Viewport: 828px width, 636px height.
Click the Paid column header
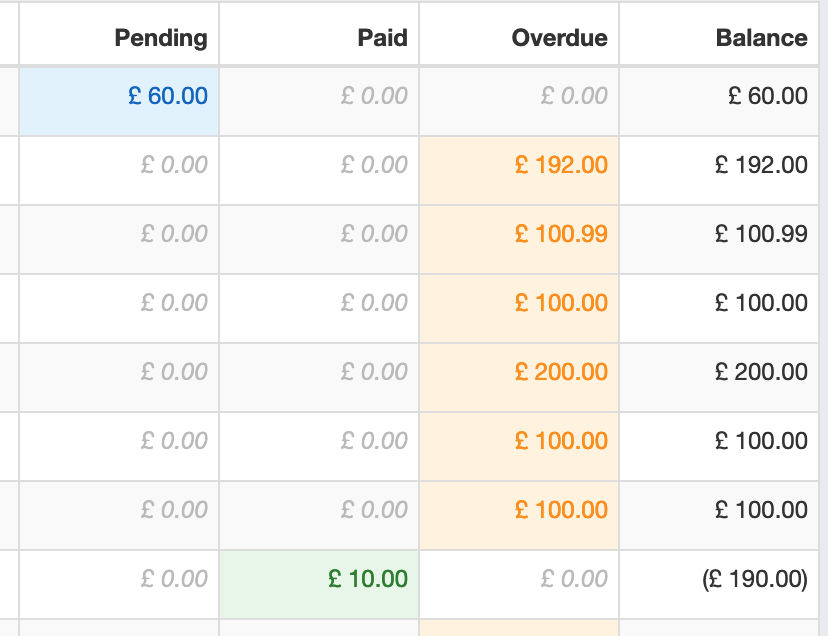pos(382,38)
